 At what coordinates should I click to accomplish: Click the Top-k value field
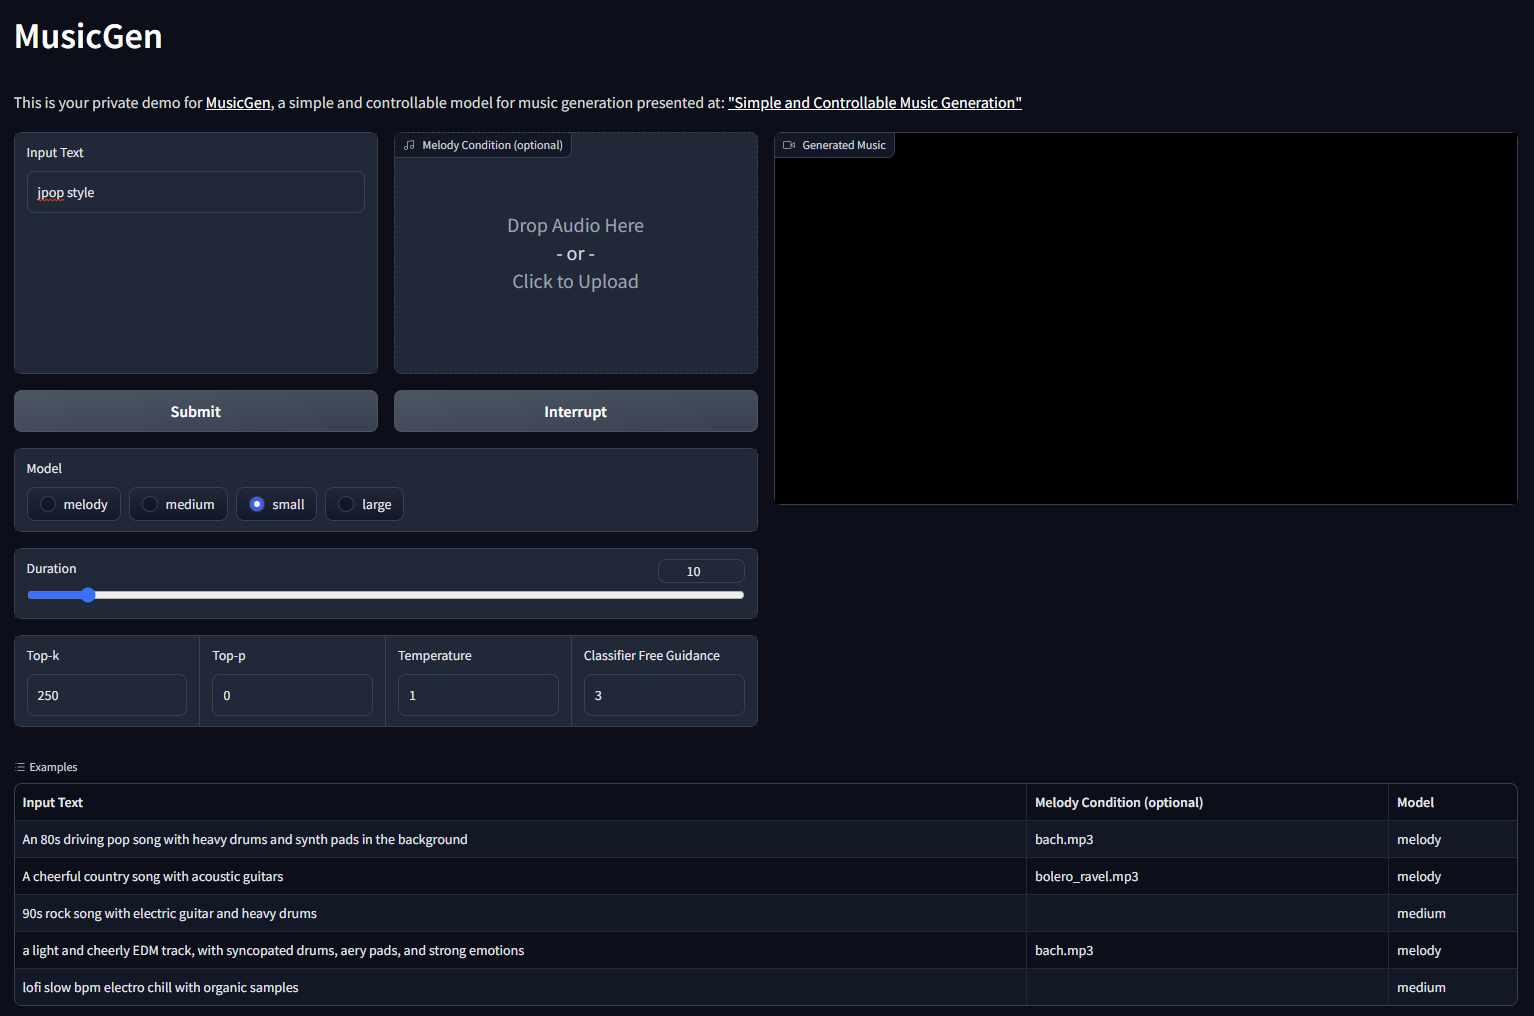[x=106, y=695]
